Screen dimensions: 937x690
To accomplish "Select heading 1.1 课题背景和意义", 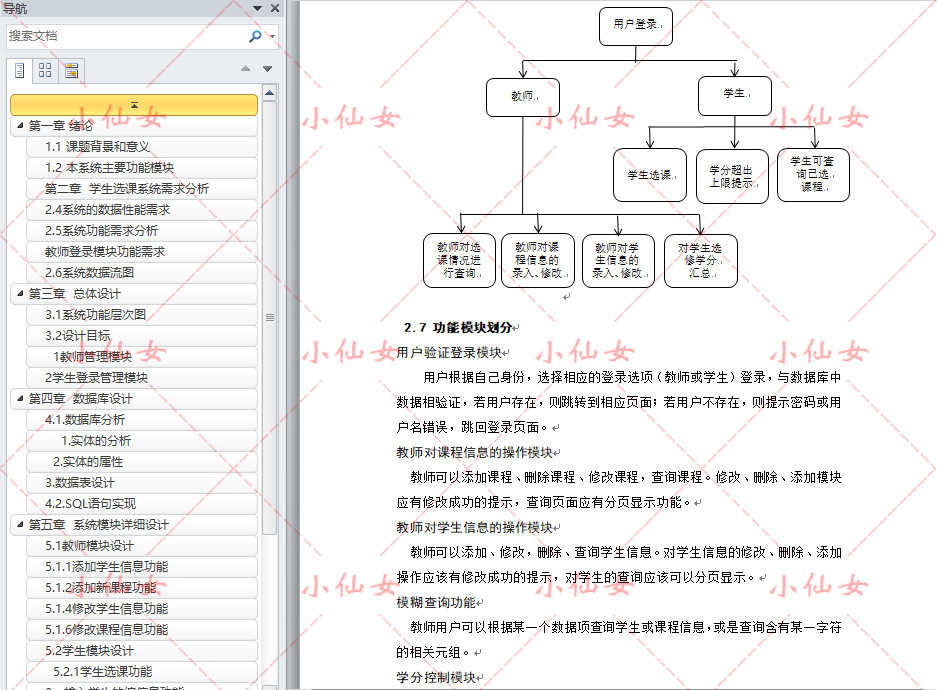I will 142,147.
